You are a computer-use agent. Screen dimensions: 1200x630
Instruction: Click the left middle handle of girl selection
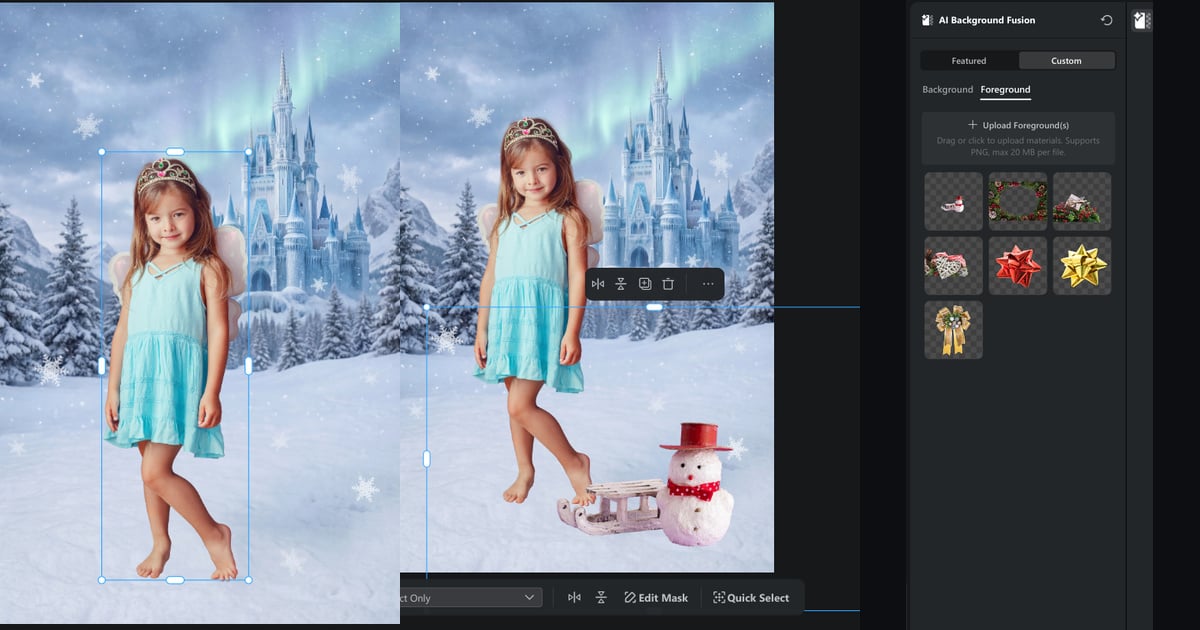point(102,366)
